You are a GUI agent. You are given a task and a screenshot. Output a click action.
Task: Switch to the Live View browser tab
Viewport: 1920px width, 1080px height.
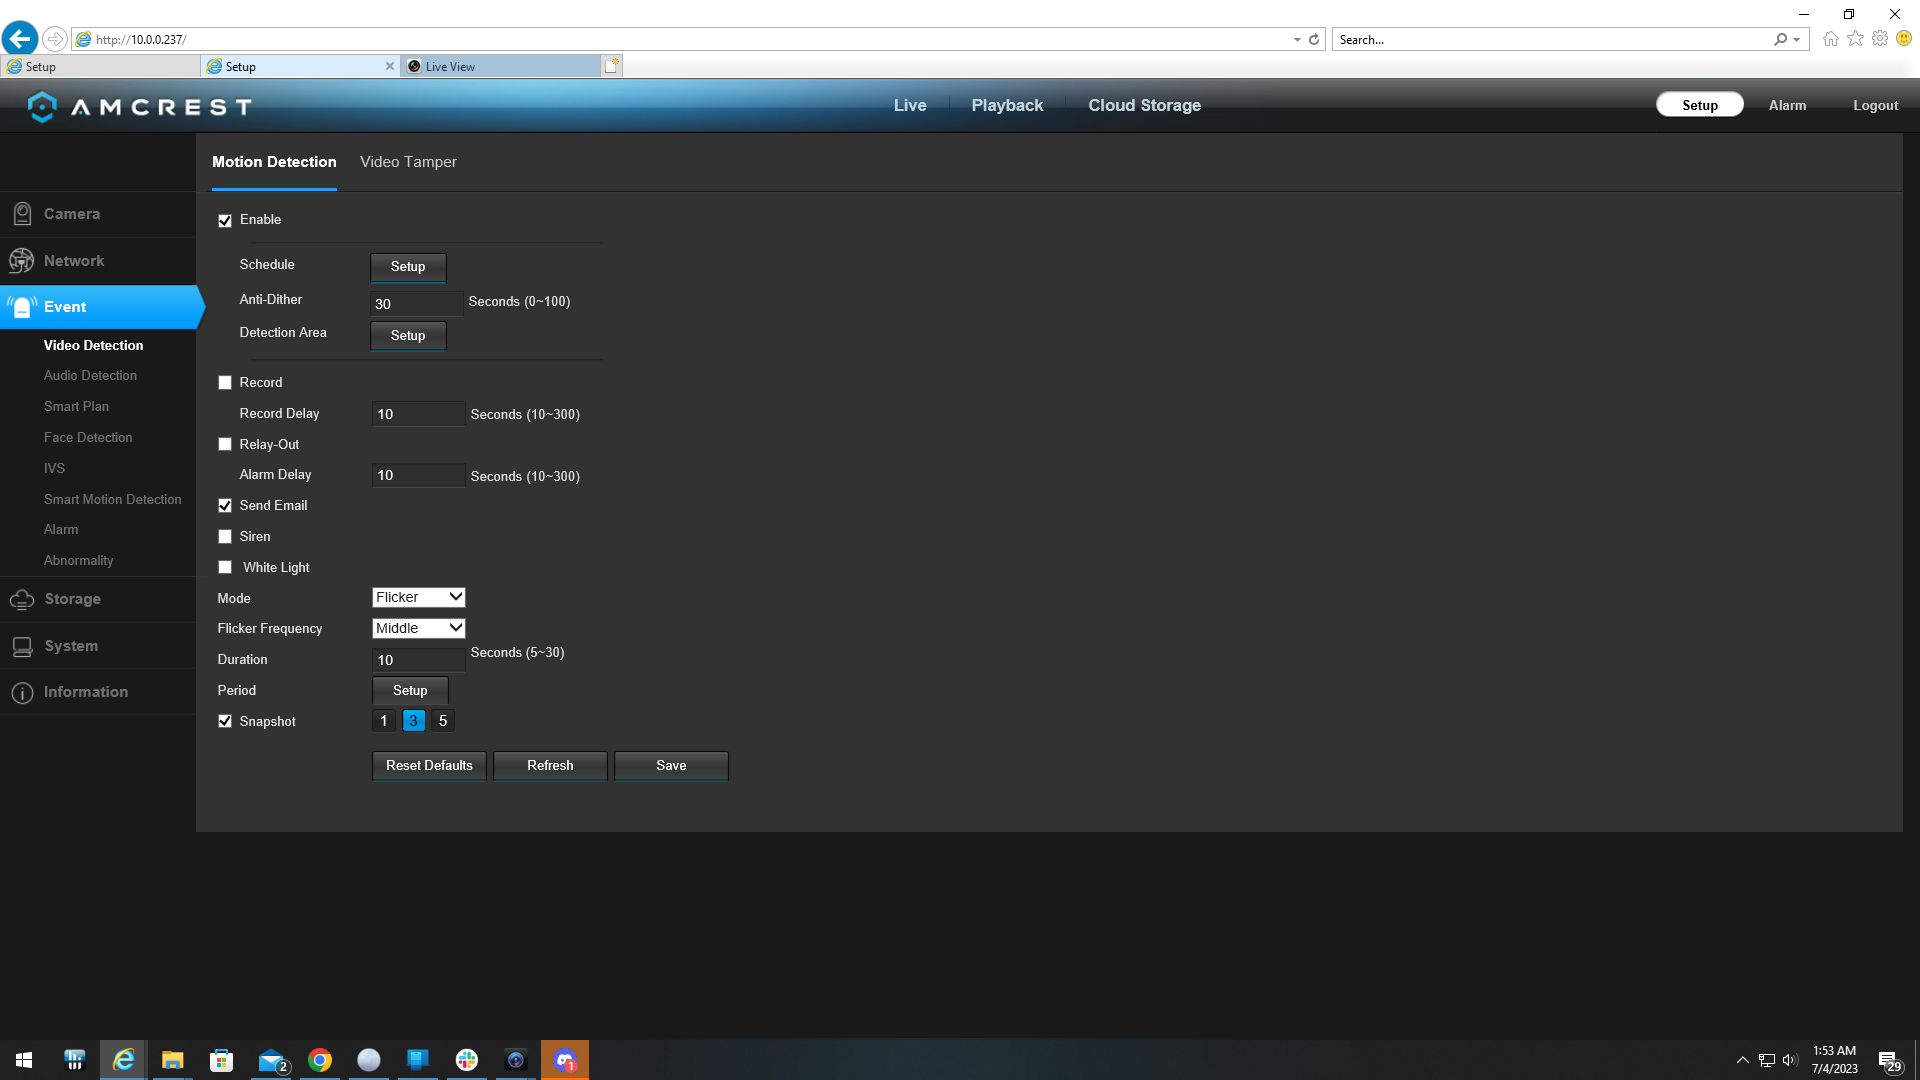[500, 66]
